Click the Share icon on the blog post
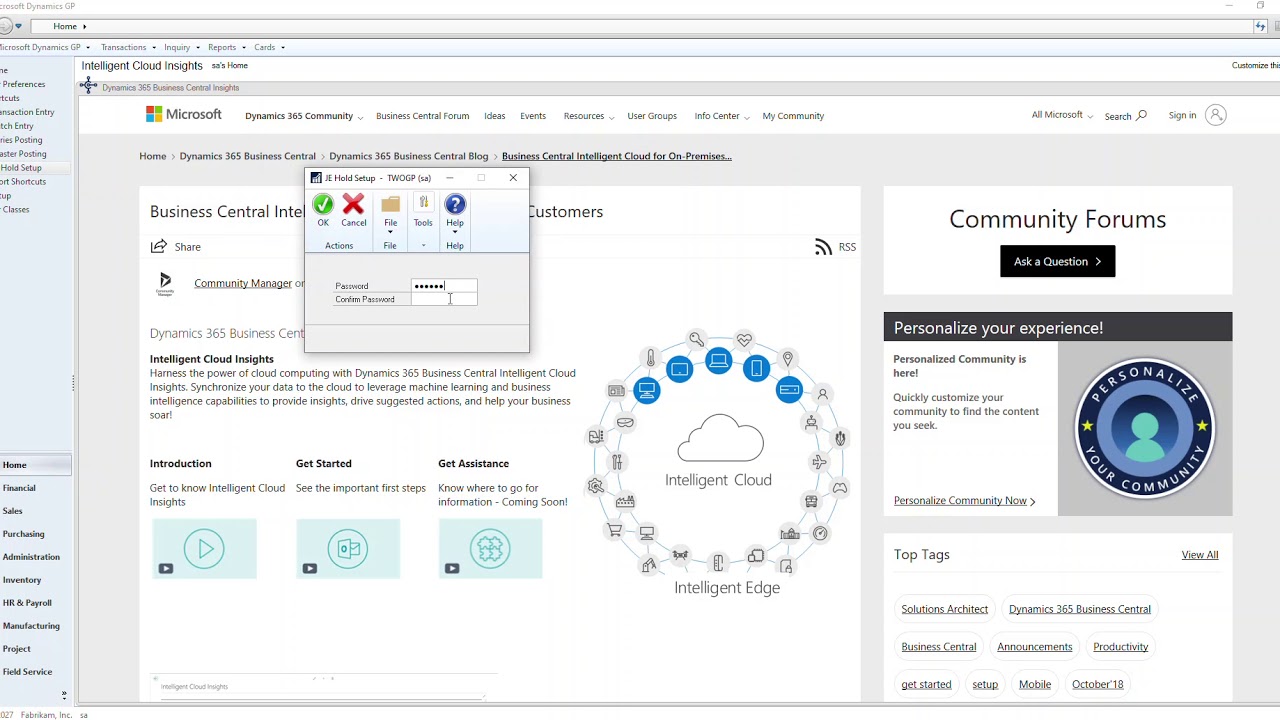 click(159, 246)
